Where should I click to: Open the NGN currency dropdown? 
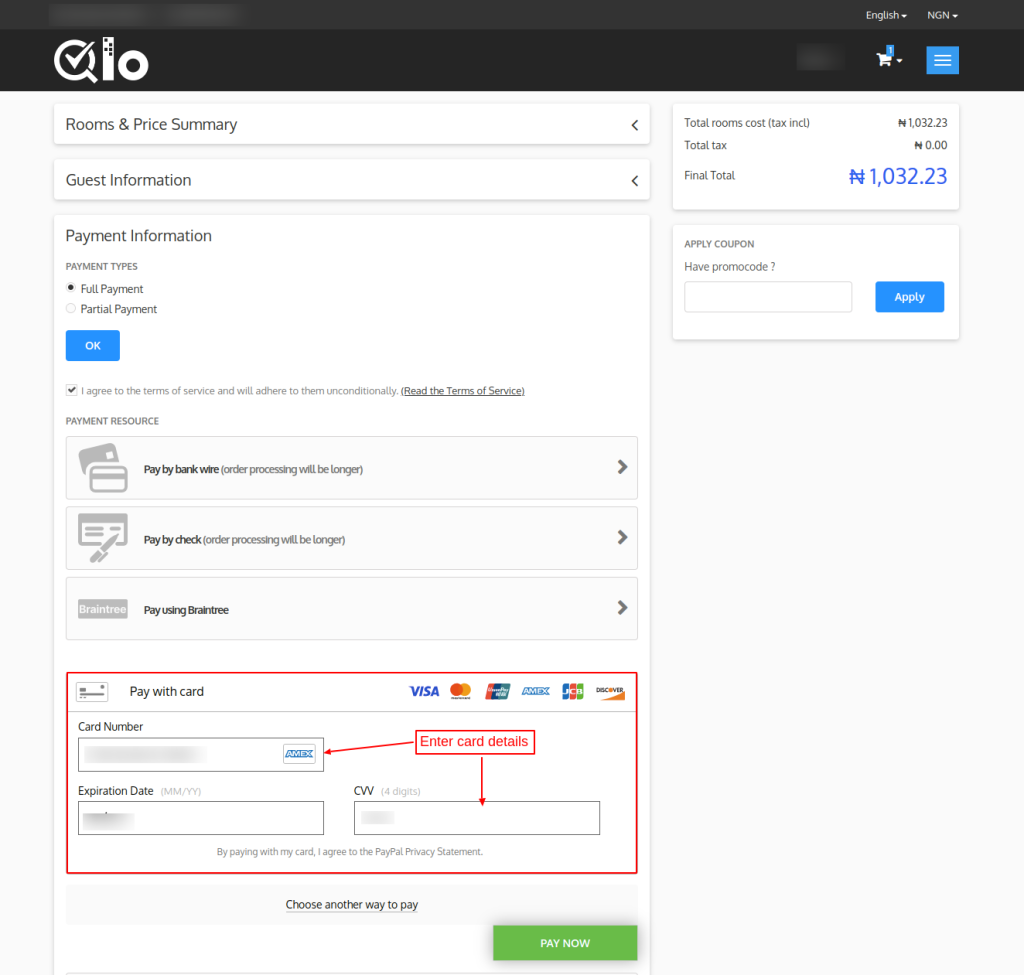(x=942, y=15)
